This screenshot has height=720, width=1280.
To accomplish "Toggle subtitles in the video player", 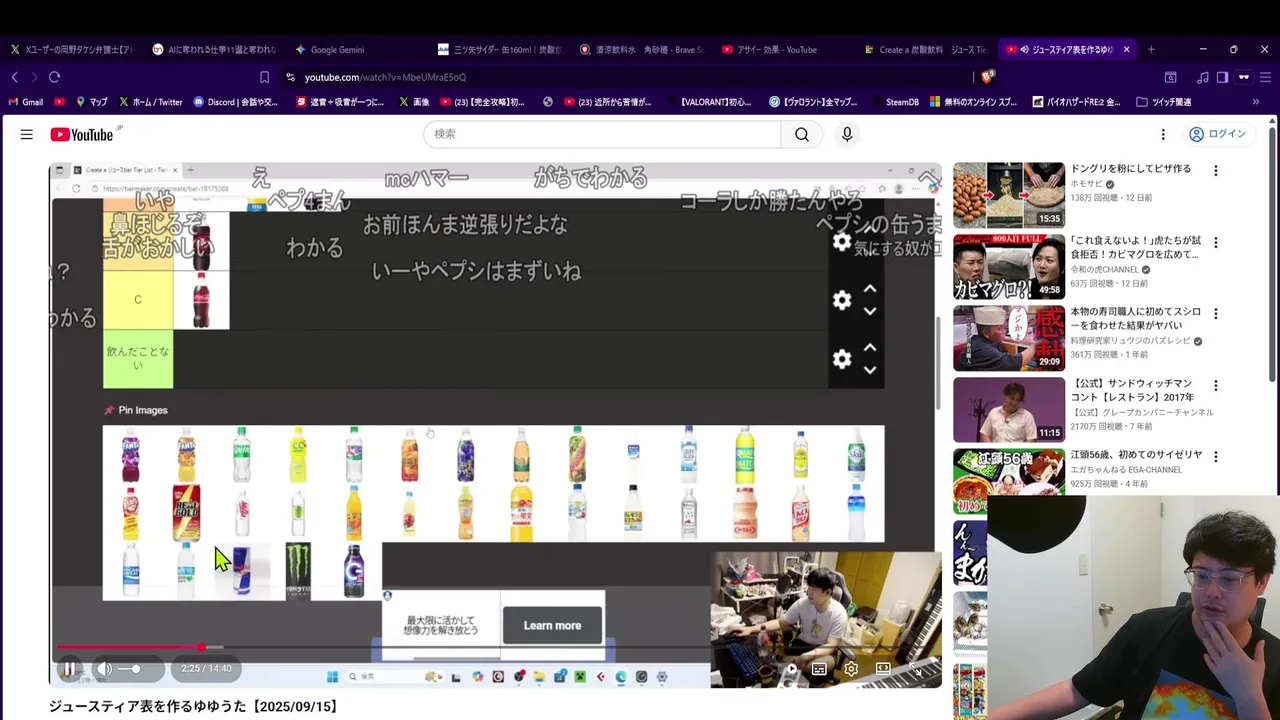I will click(x=819, y=668).
